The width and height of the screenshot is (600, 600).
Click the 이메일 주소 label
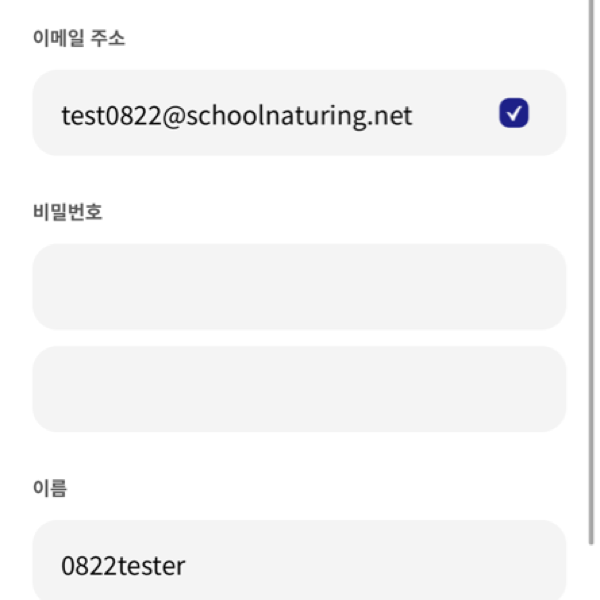[x=79, y=39]
